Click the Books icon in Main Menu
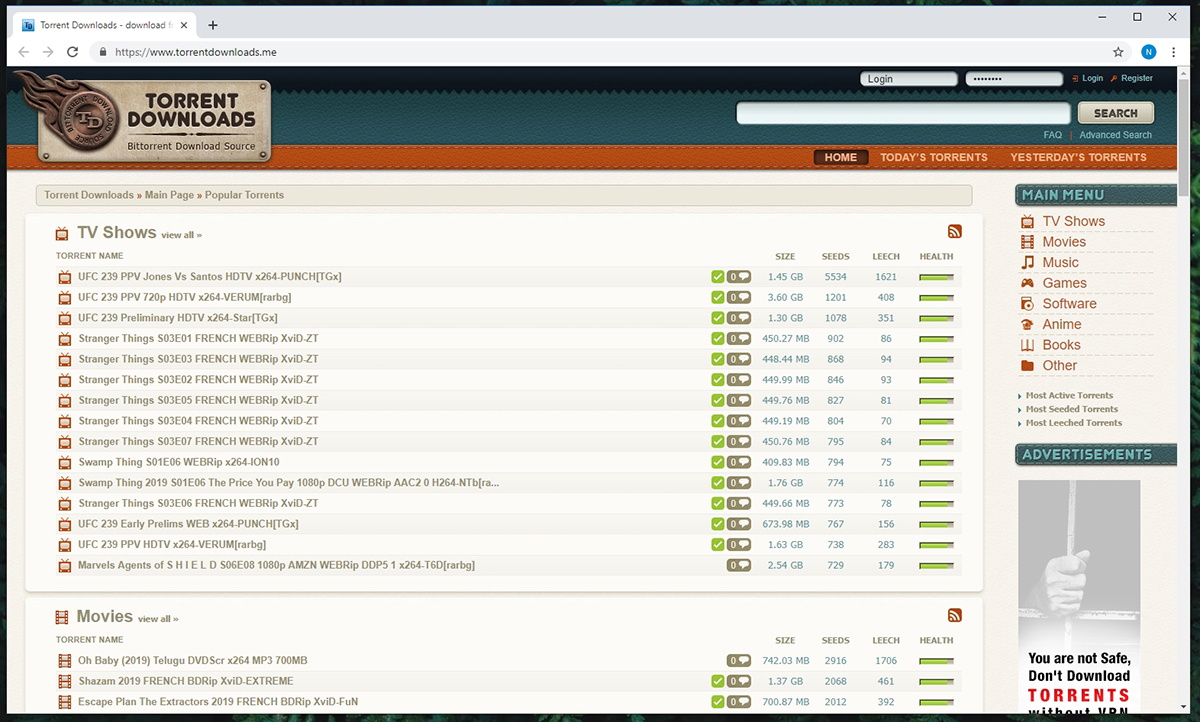The height and width of the screenshot is (722, 1200). click(x=1027, y=345)
